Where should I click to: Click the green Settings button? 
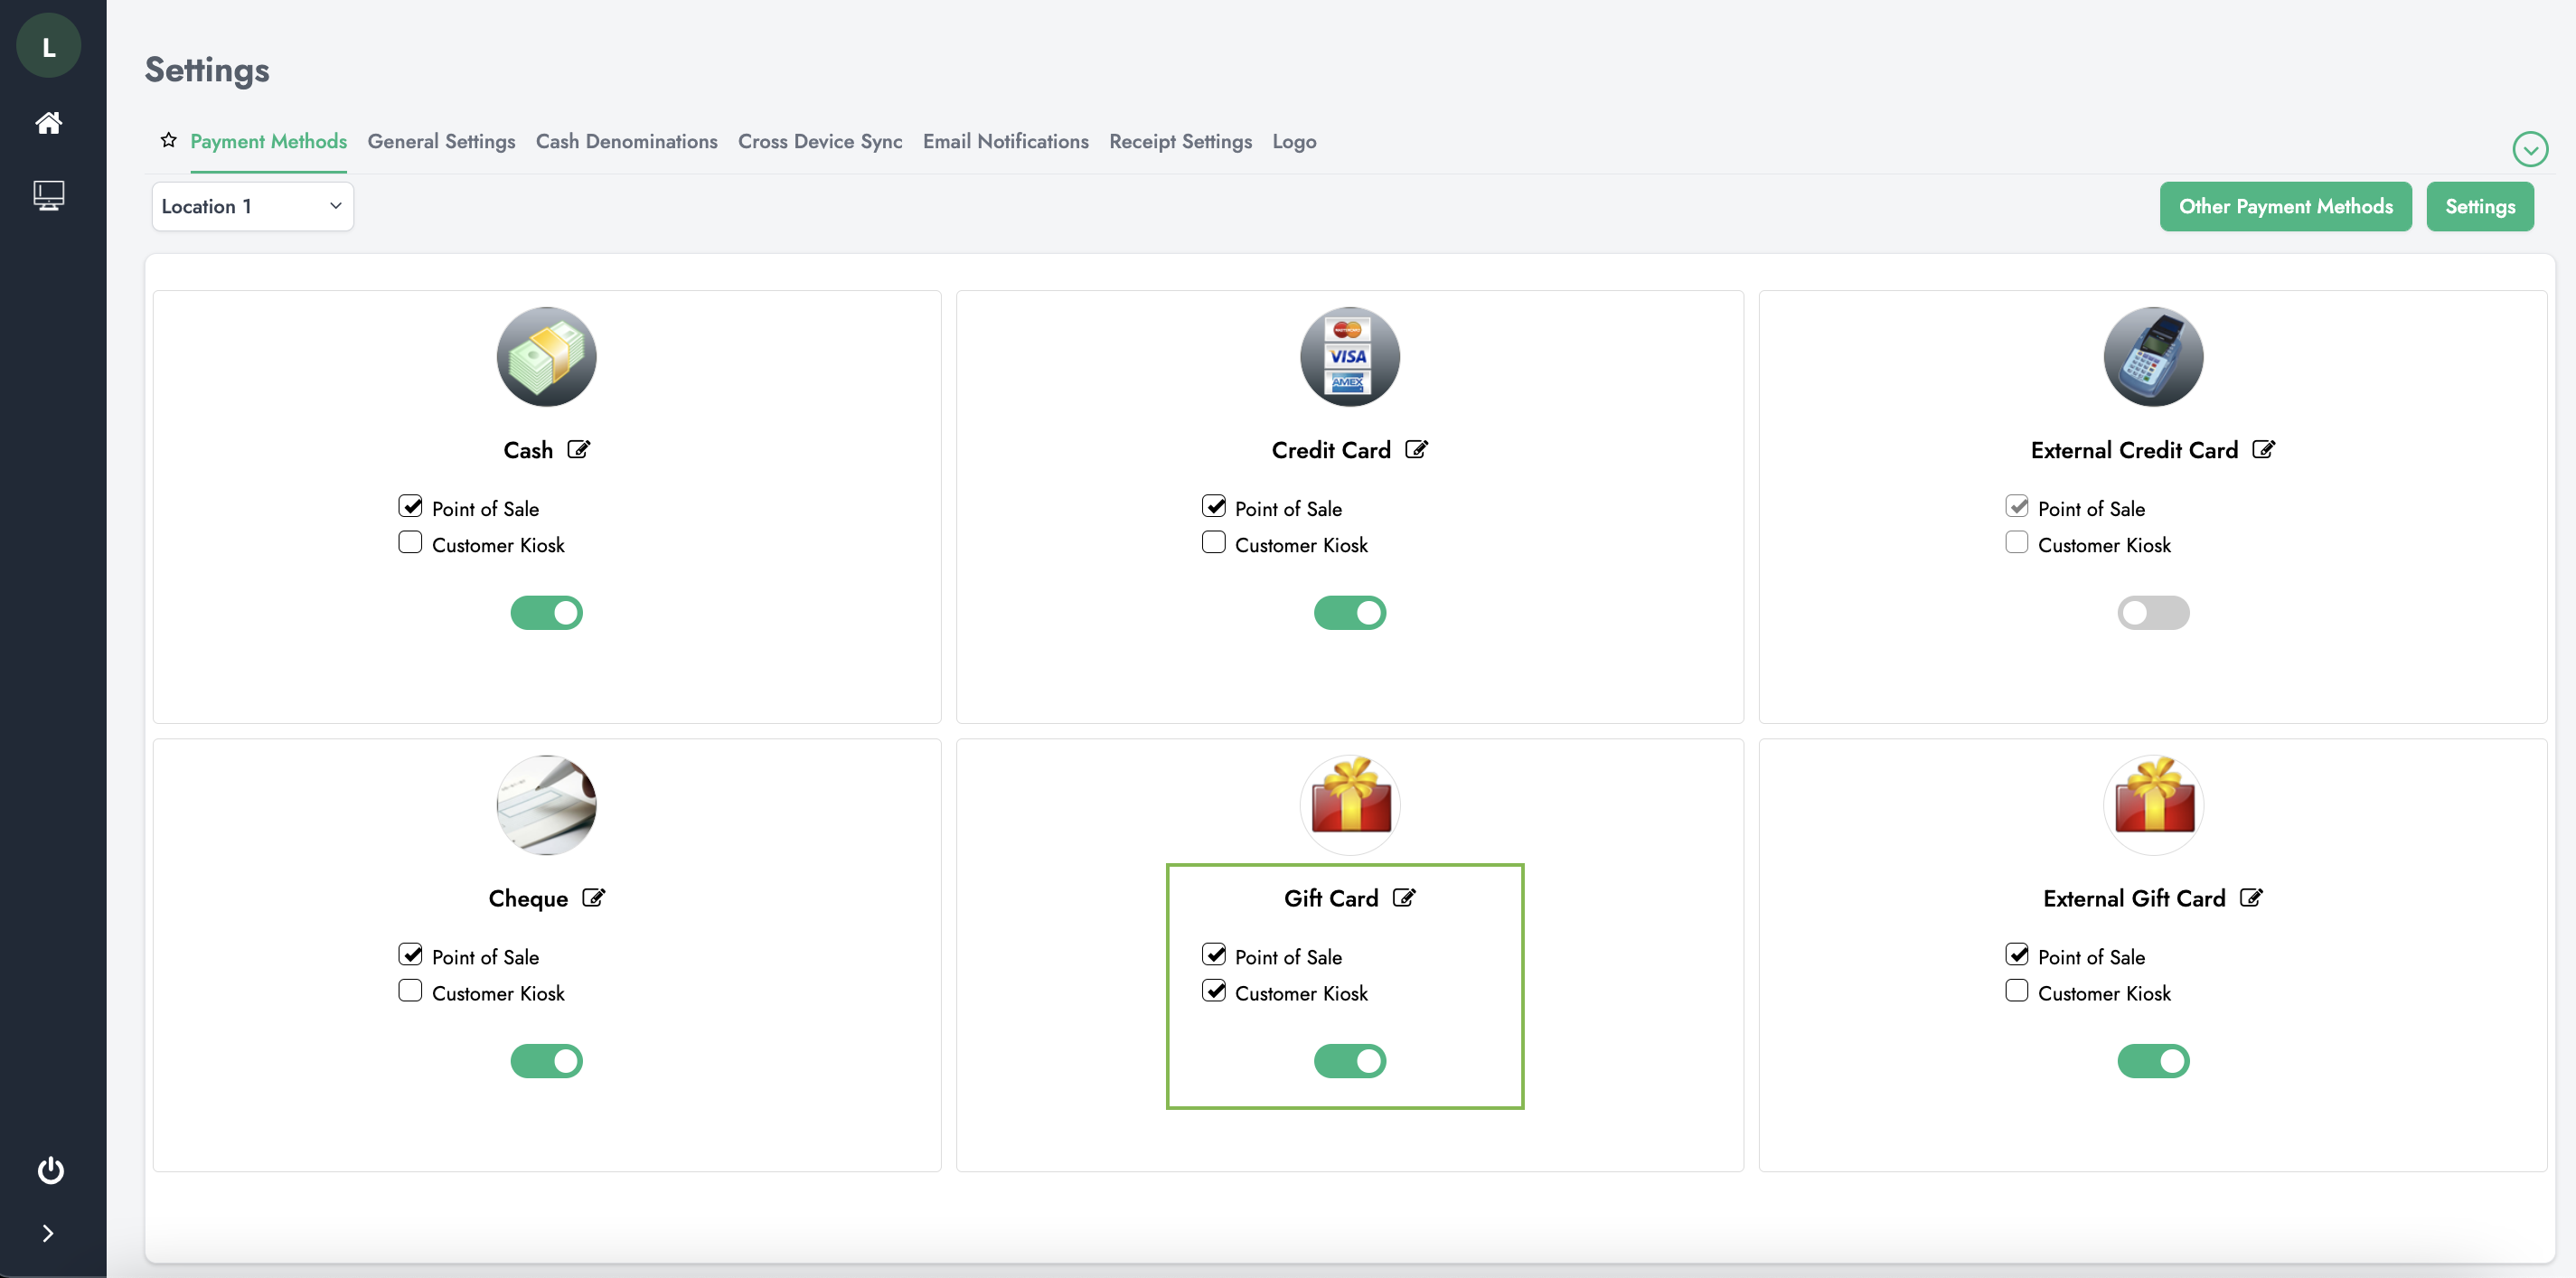pyautogui.click(x=2479, y=206)
